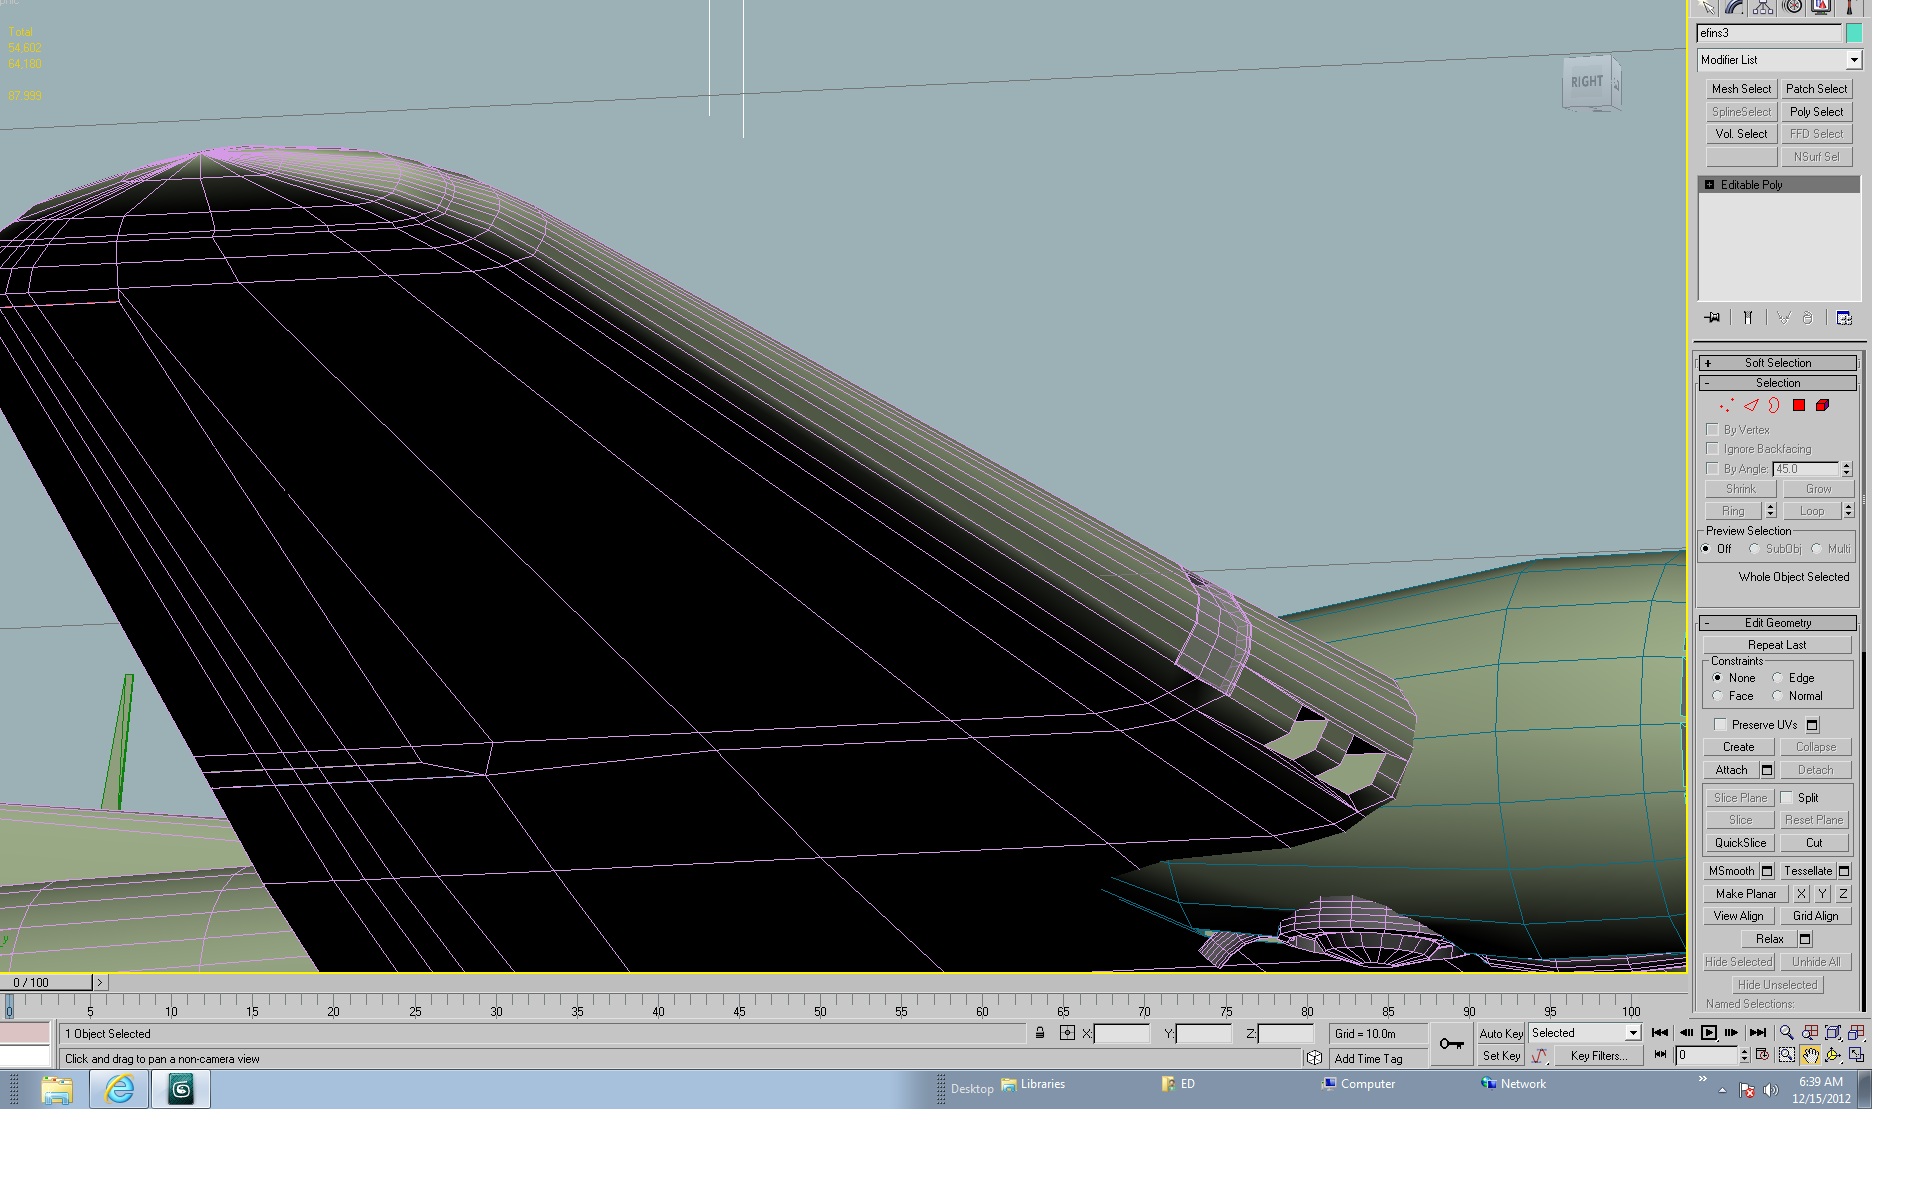1920x1200 pixels.
Task: Select Vertex sub-object mode icon
Action: click(1726, 406)
